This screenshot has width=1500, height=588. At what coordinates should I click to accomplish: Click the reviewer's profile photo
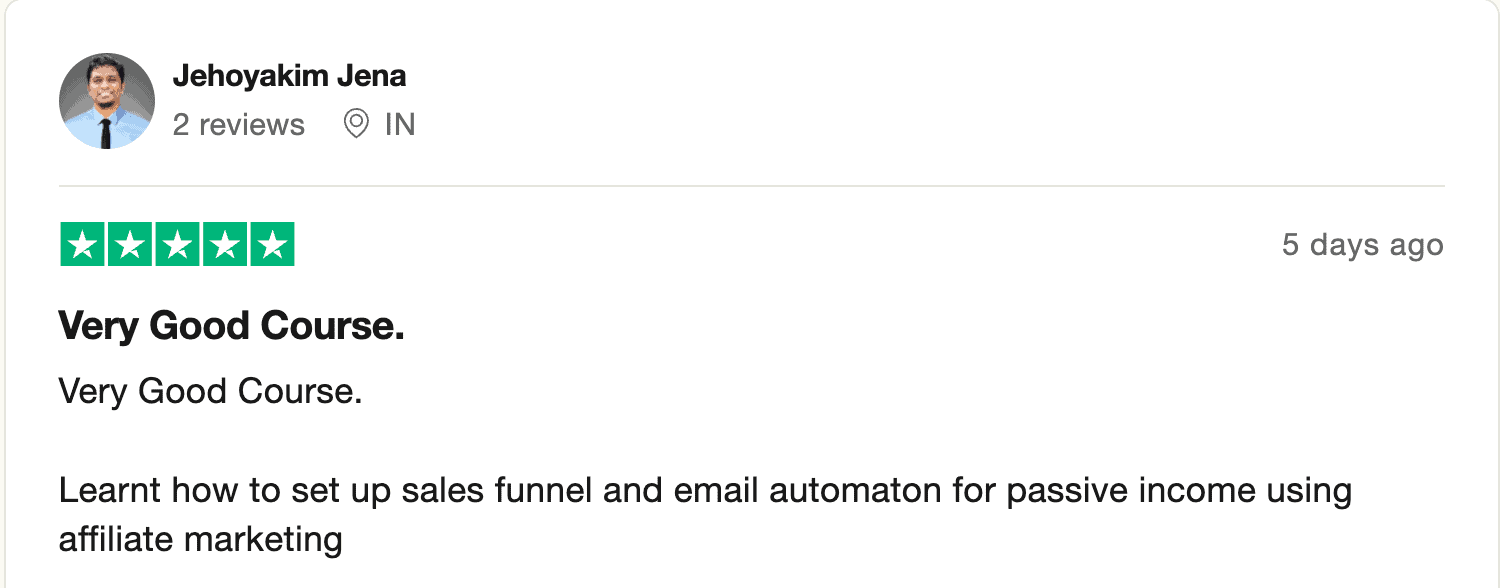pos(107,101)
